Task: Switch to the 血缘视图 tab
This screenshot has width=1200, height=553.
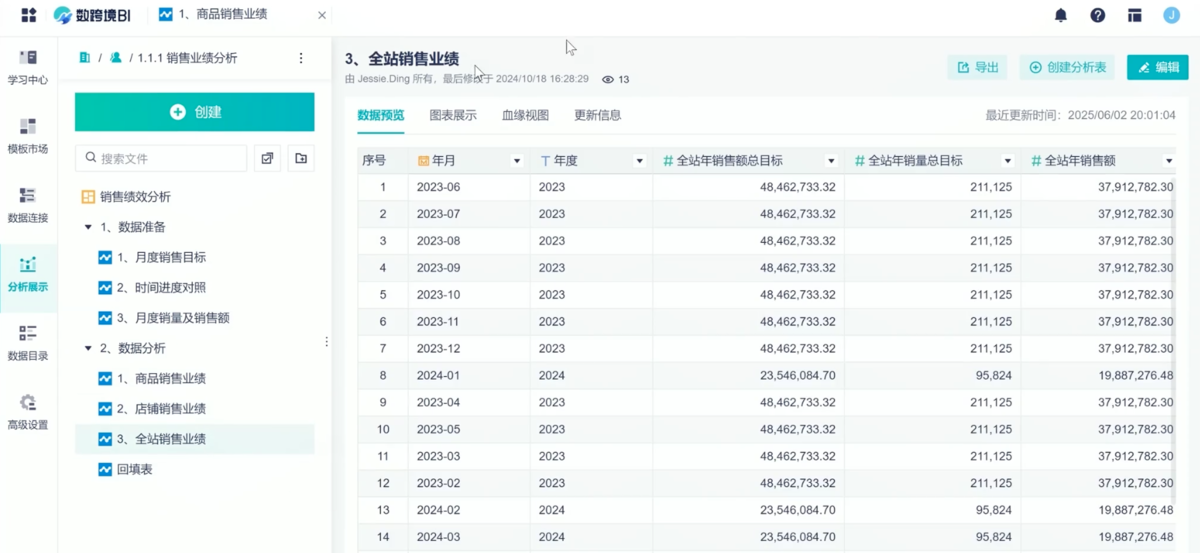Action: coord(525,115)
